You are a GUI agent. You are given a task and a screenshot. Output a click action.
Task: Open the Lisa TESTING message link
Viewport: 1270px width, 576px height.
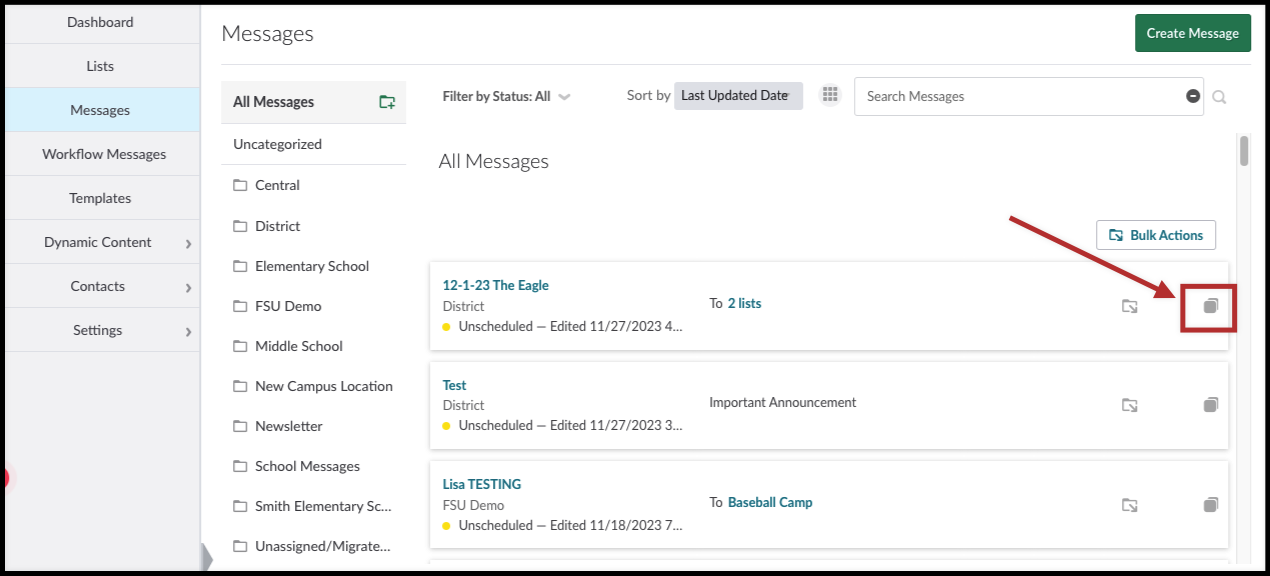coord(482,484)
